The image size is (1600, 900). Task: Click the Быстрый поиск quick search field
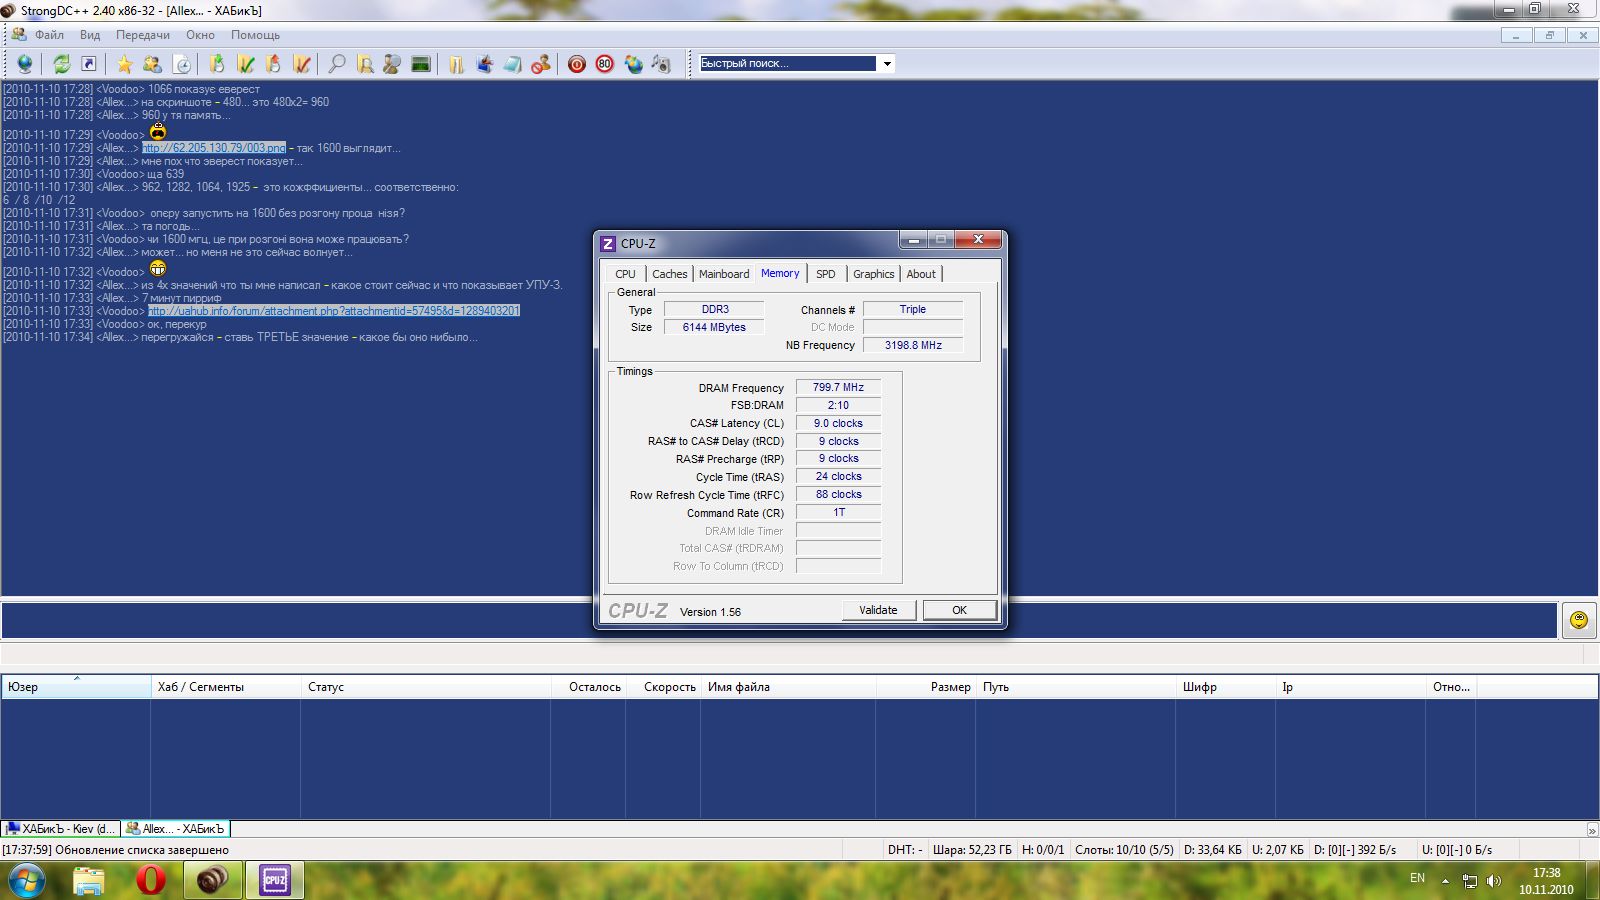(x=788, y=63)
